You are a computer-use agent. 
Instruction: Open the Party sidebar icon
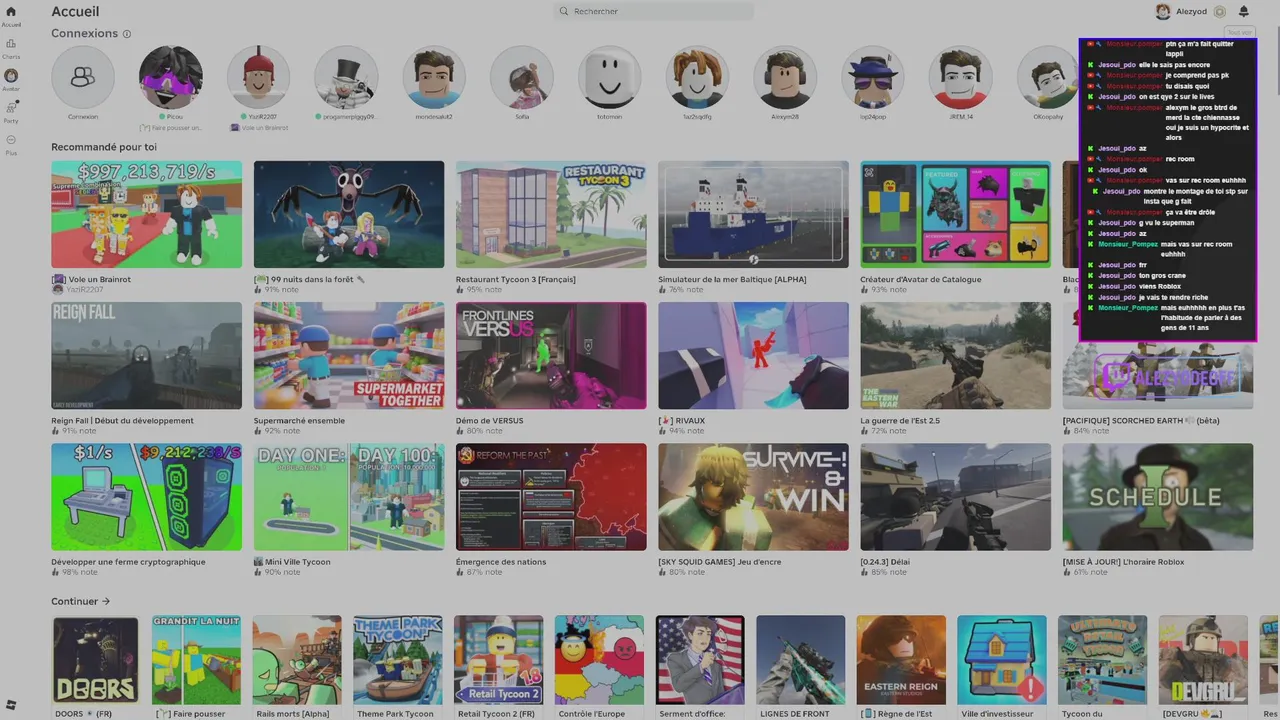[11, 108]
